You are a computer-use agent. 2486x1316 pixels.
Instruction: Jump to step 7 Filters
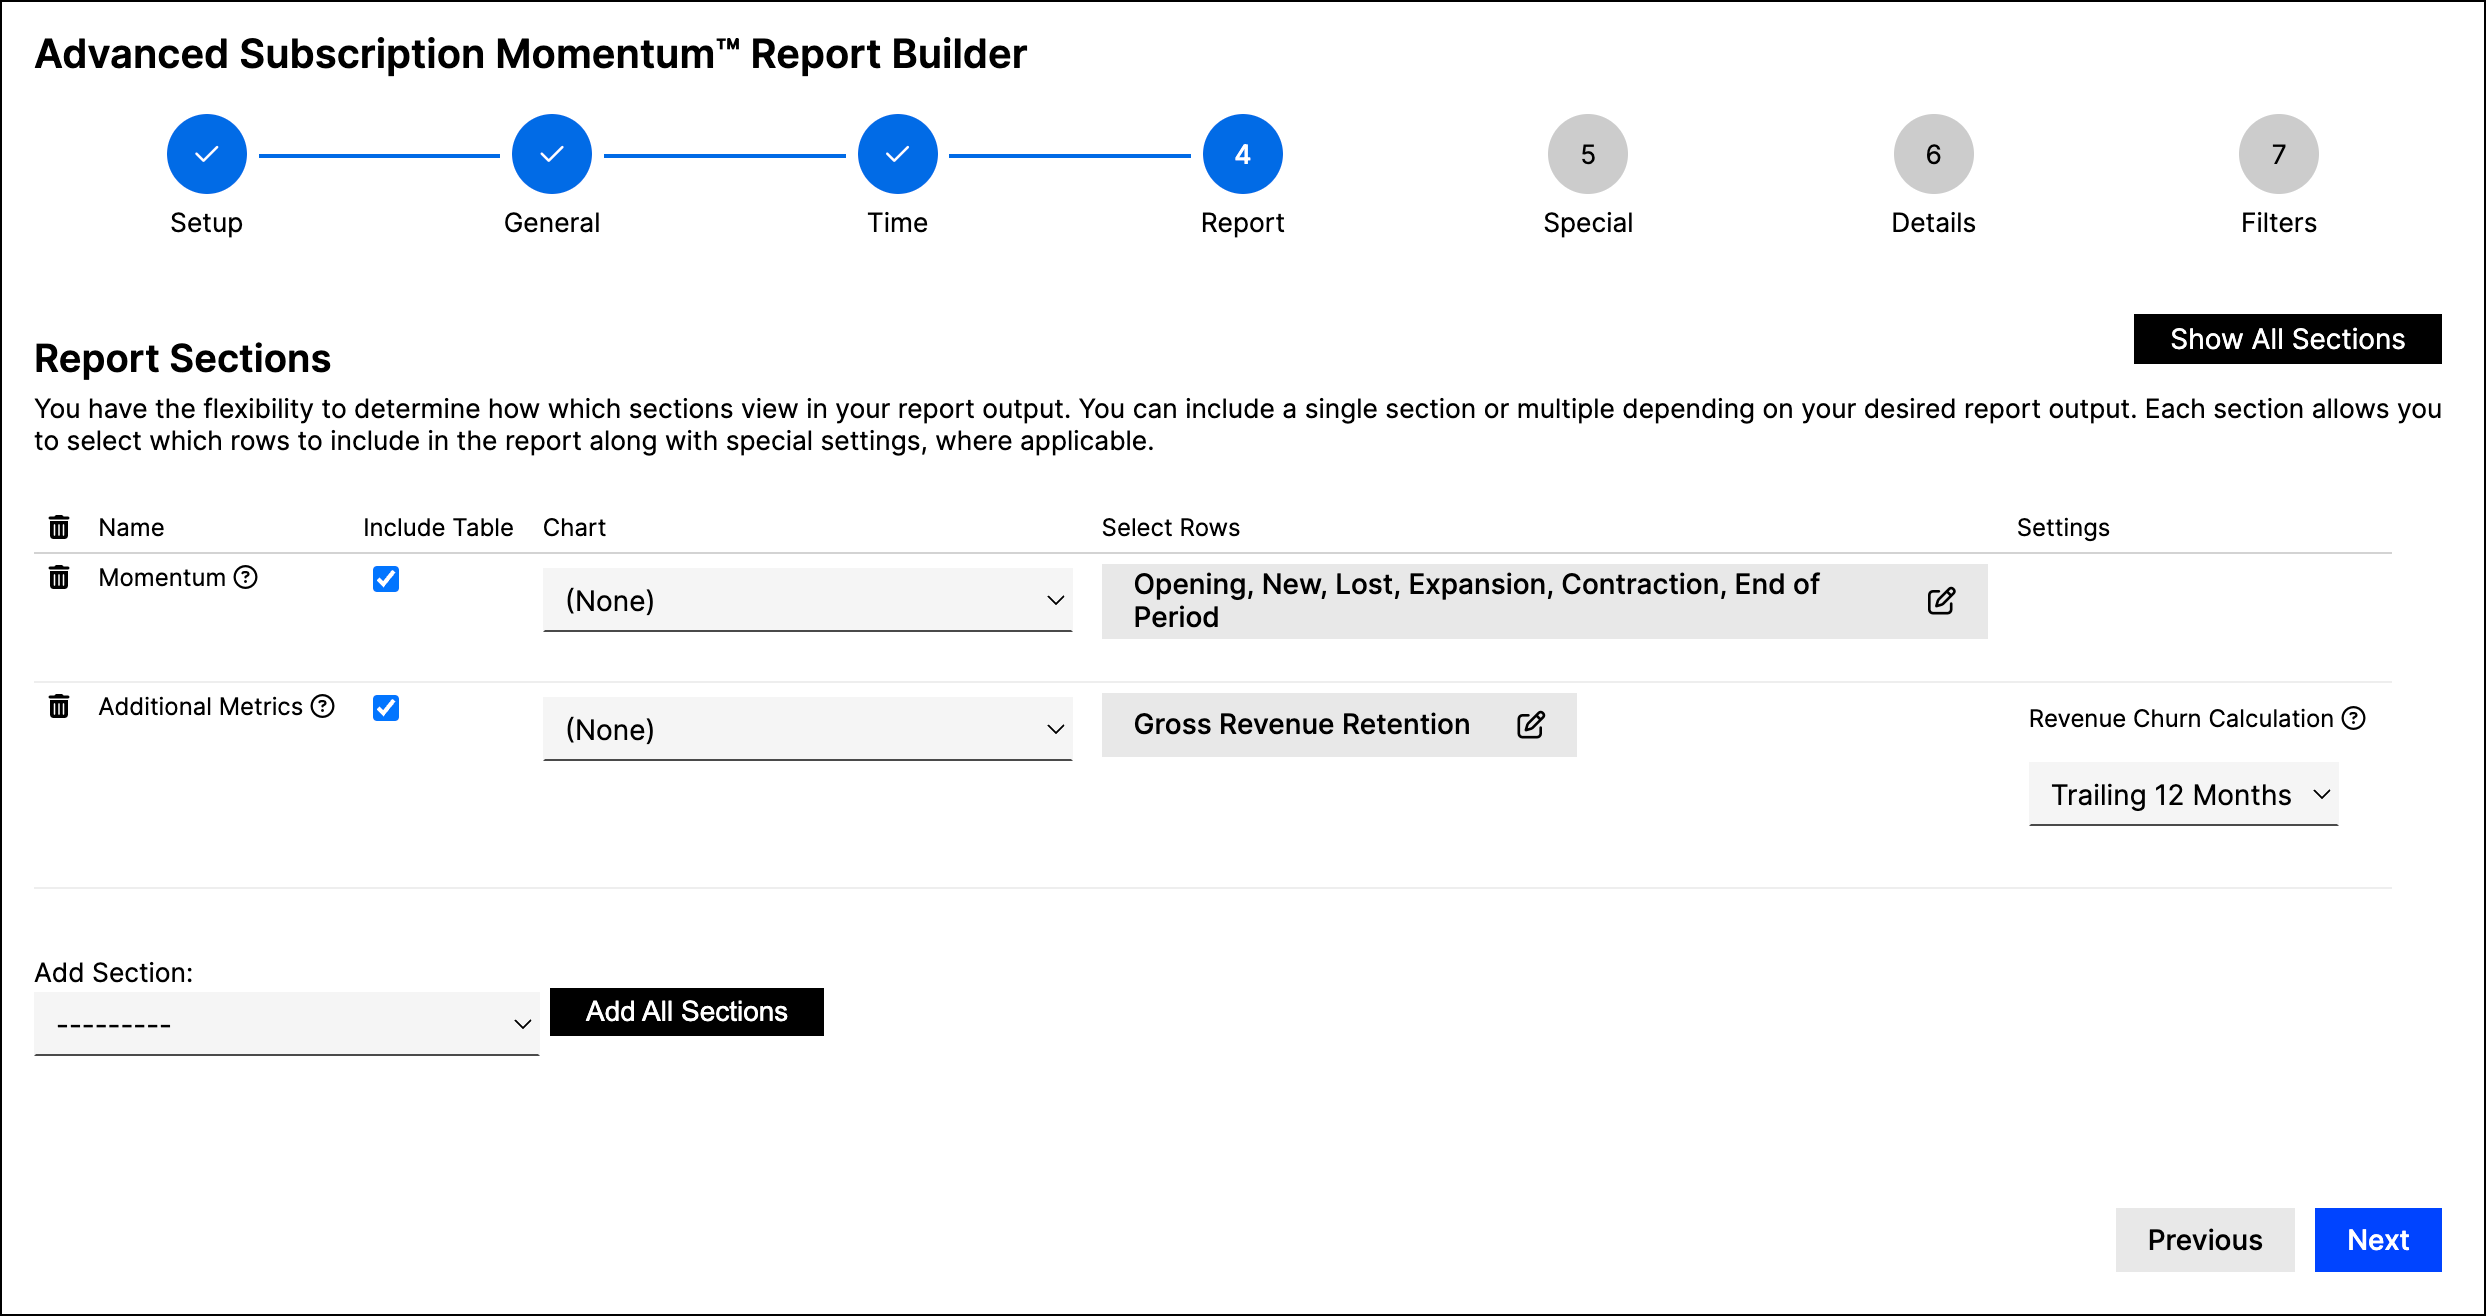[2279, 154]
